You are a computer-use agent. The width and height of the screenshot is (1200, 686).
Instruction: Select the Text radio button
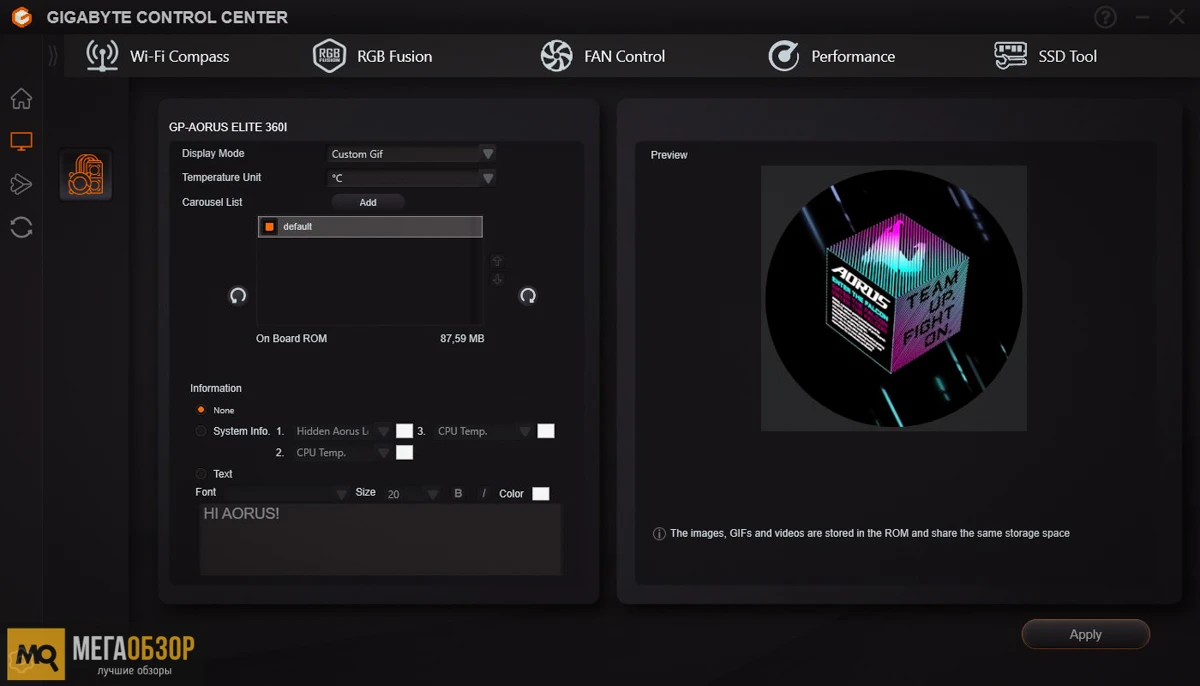point(201,474)
